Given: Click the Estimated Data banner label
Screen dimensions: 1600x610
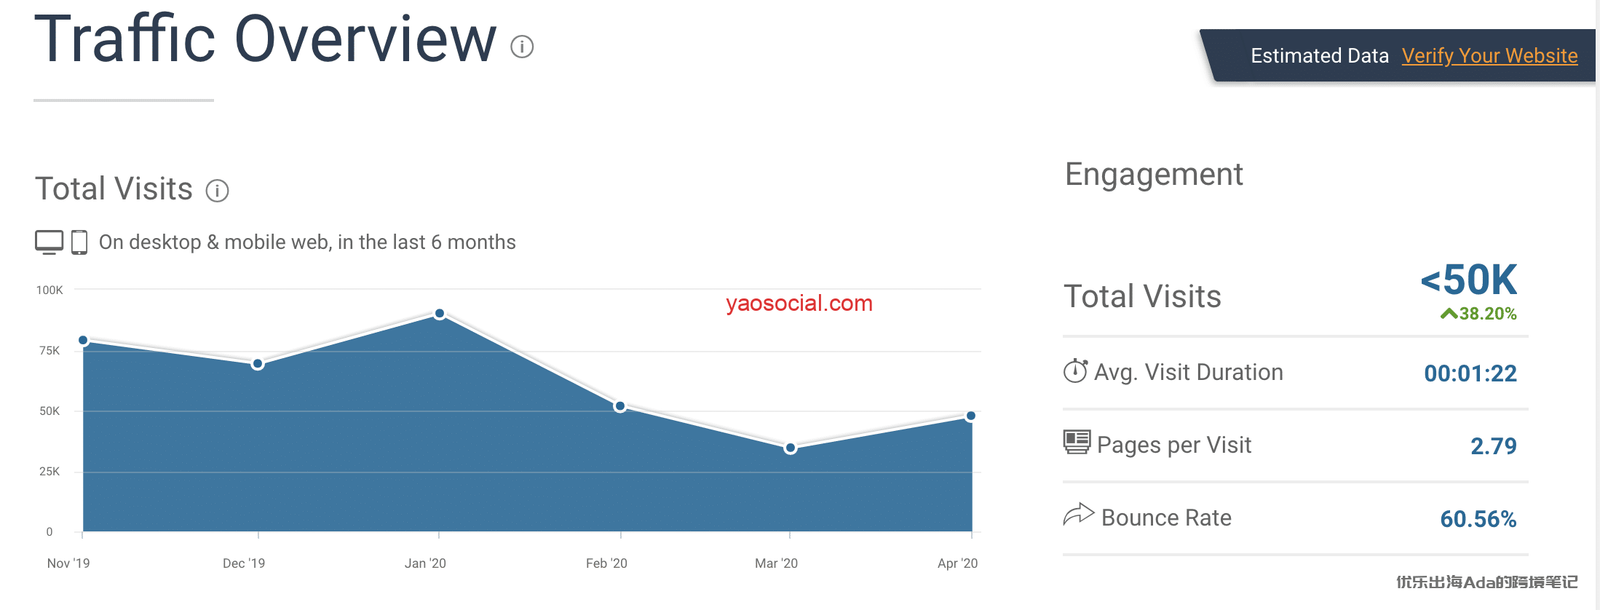Looking at the screenshot, I should click(x=1319, y=56).
